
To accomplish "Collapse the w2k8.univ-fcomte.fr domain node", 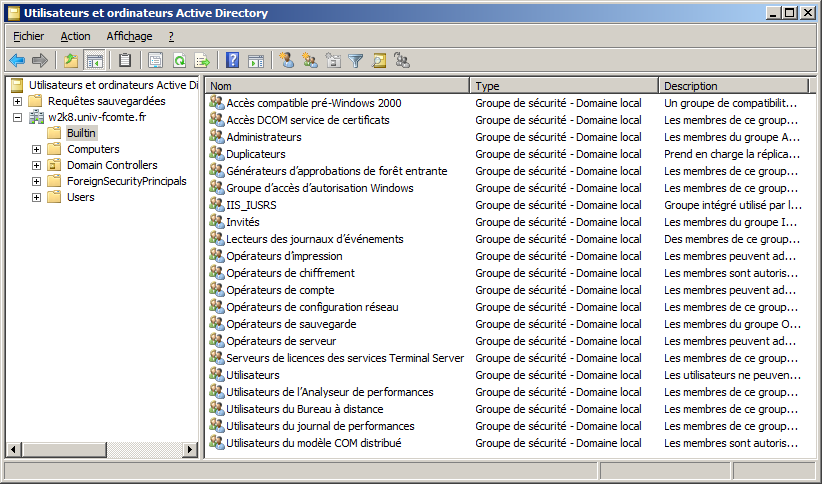I will (x=18, y=117).
